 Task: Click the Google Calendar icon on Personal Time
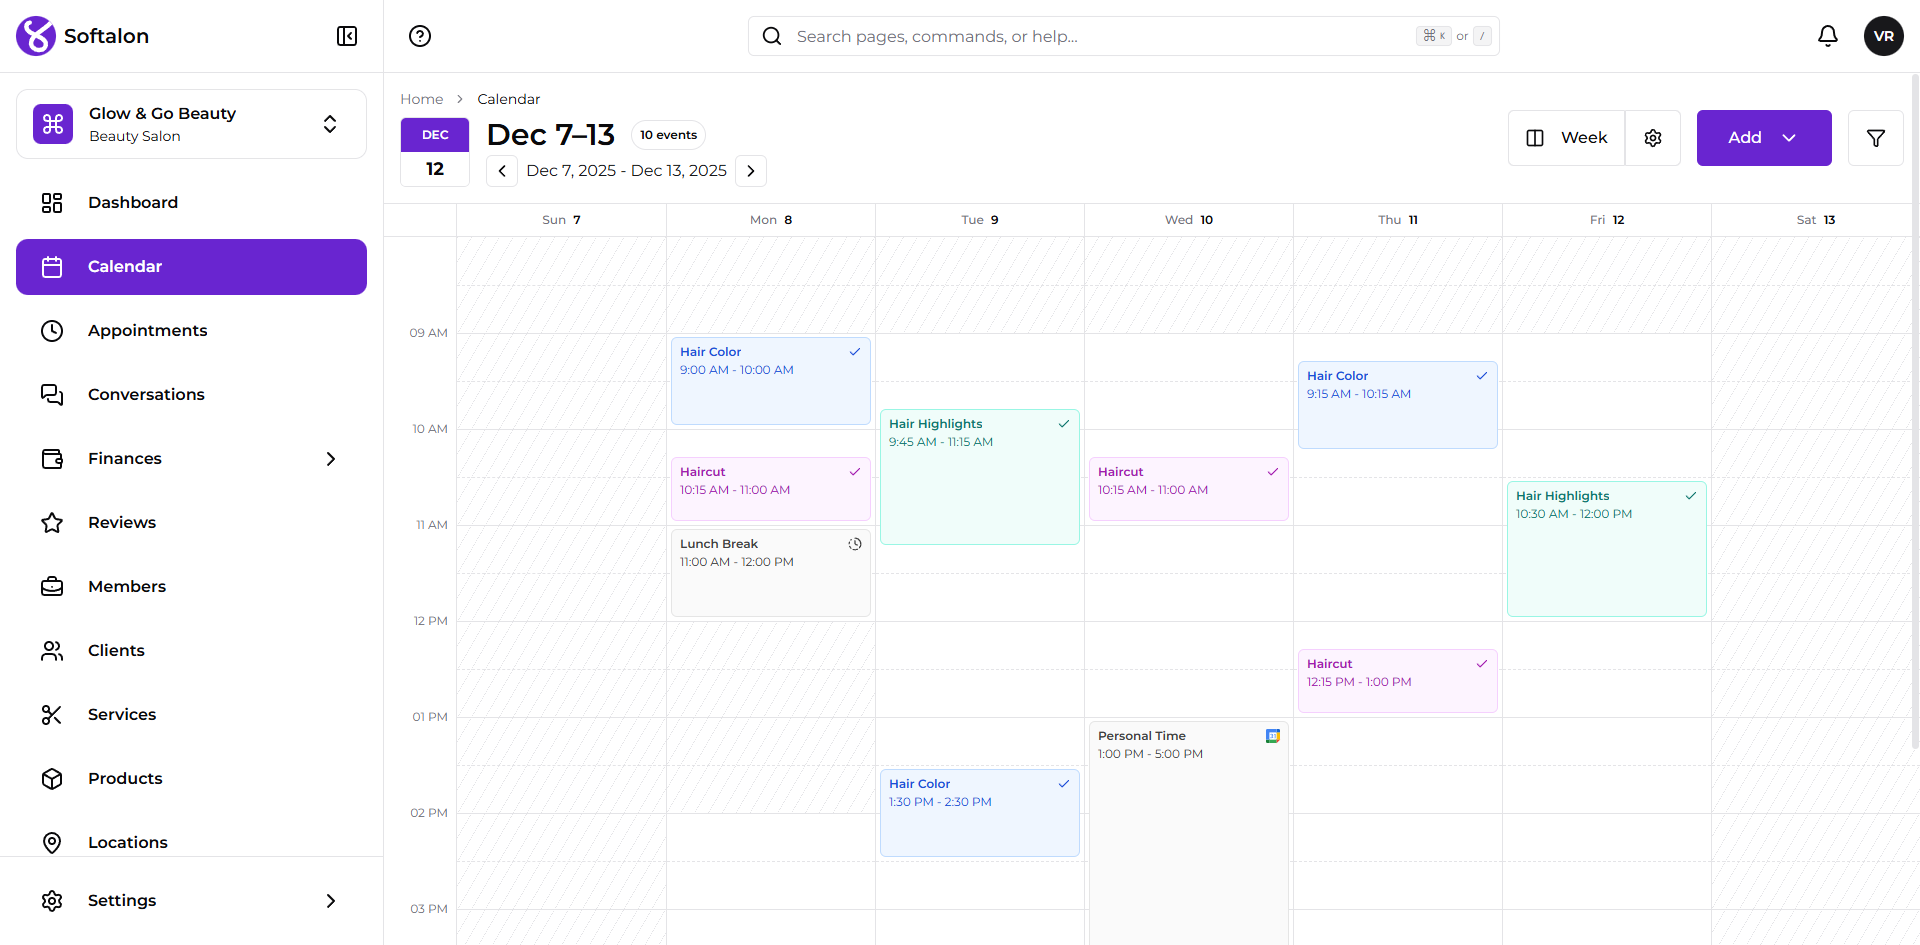[1273, 736]
